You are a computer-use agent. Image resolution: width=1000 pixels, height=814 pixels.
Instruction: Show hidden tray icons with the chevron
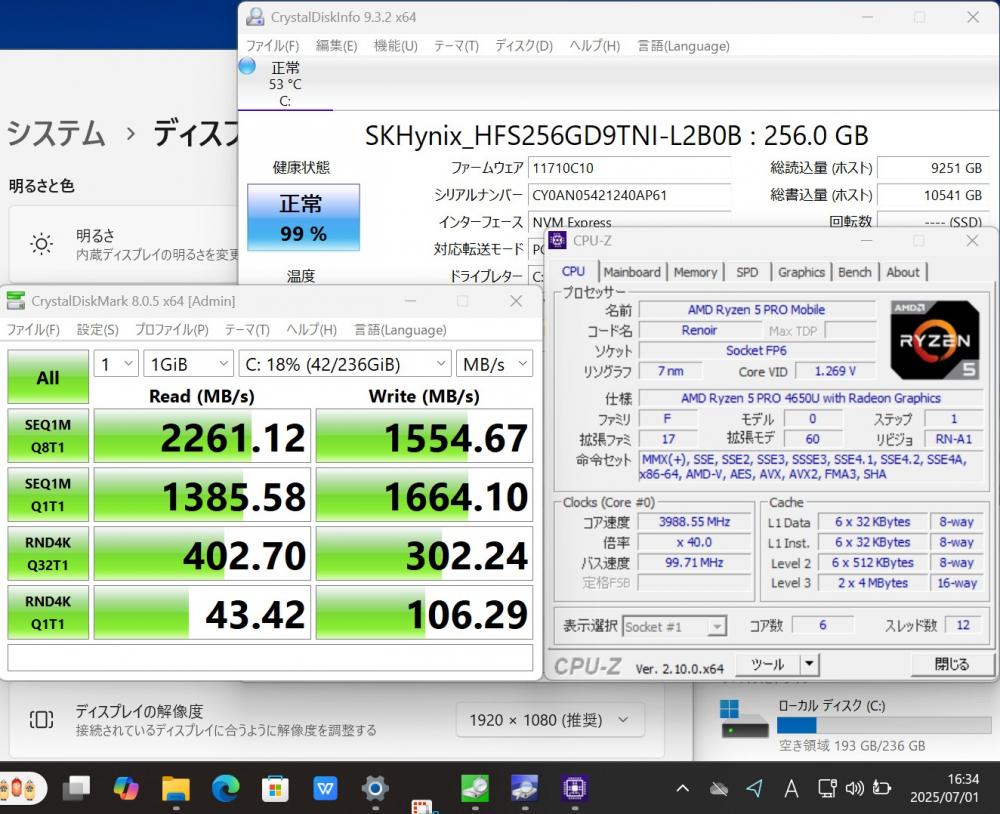tap(682, 788)
